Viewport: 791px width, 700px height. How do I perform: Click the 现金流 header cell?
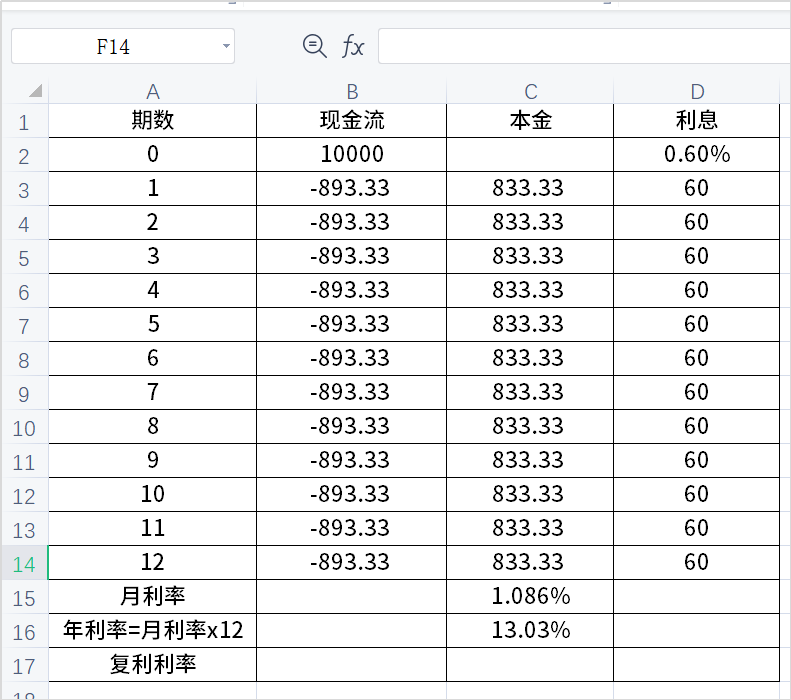(352, 121)
